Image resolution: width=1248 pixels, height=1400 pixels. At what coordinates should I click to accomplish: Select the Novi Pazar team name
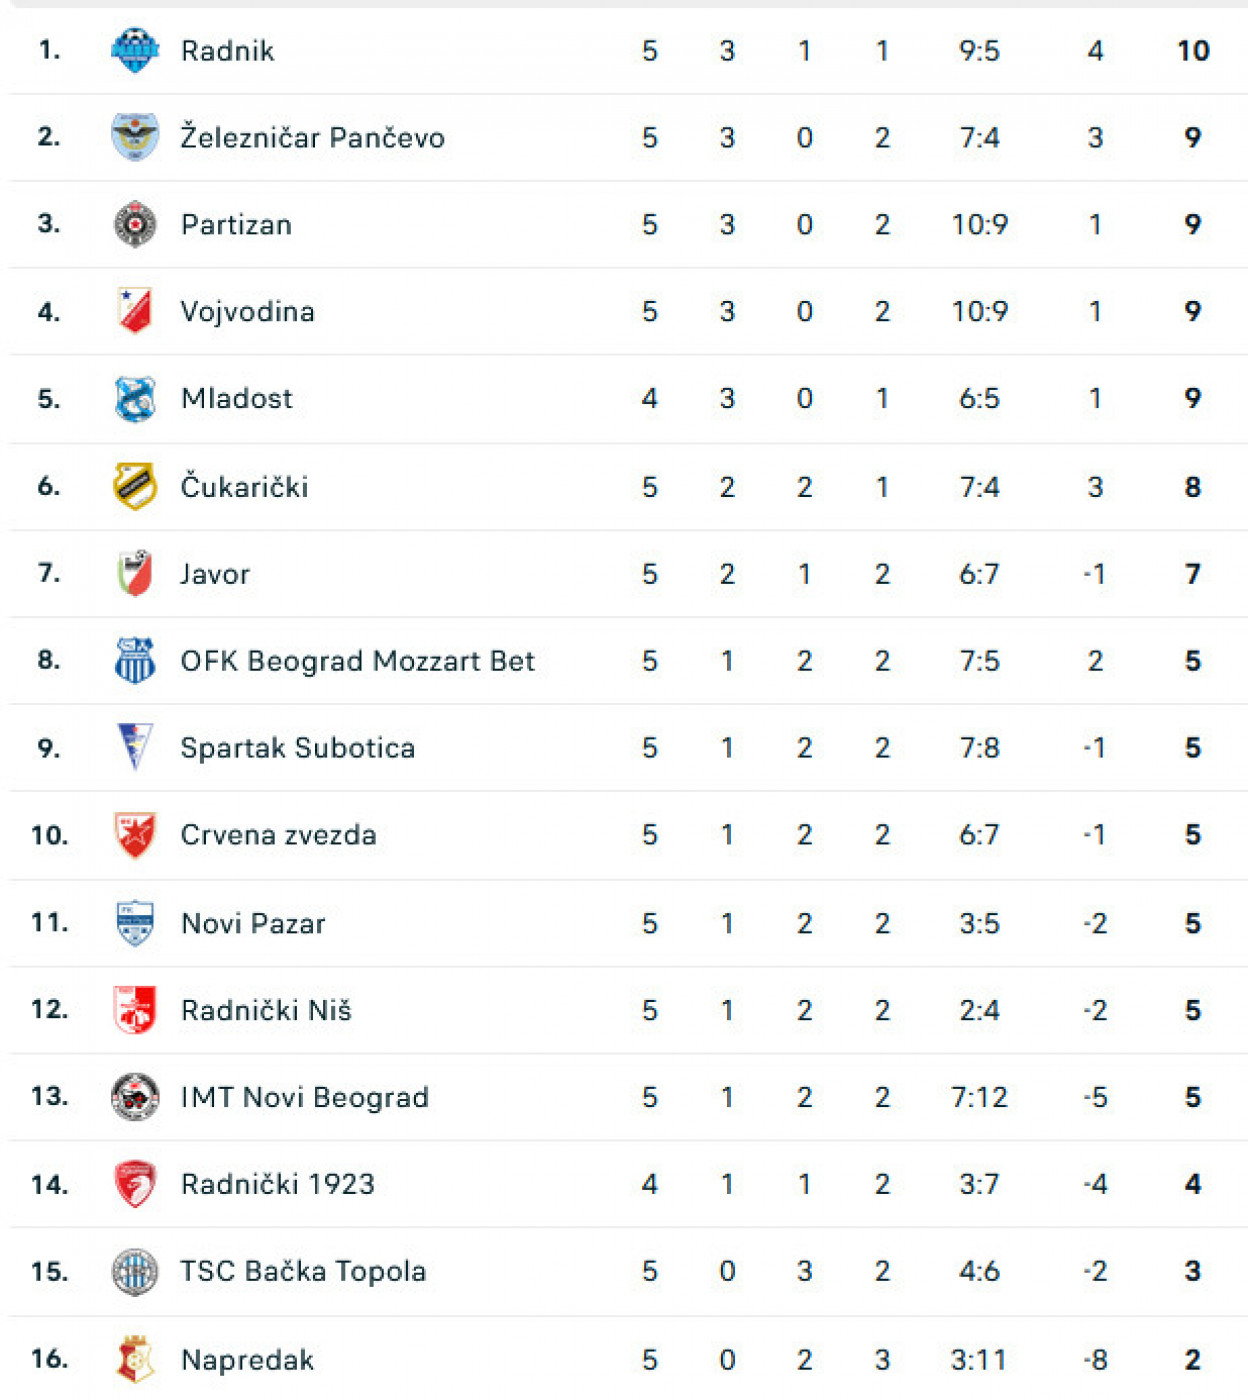[253, 923]
